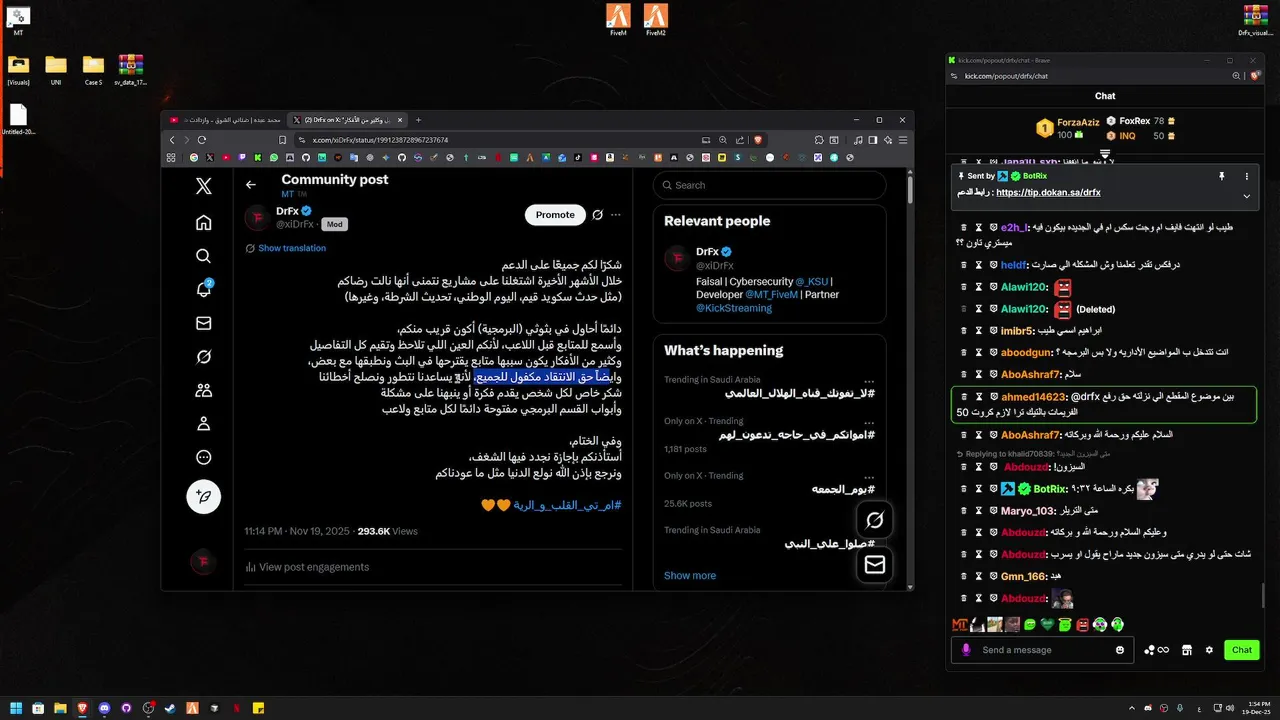Open https://tip.dokan.sa/drfx link in chat

1048,192
